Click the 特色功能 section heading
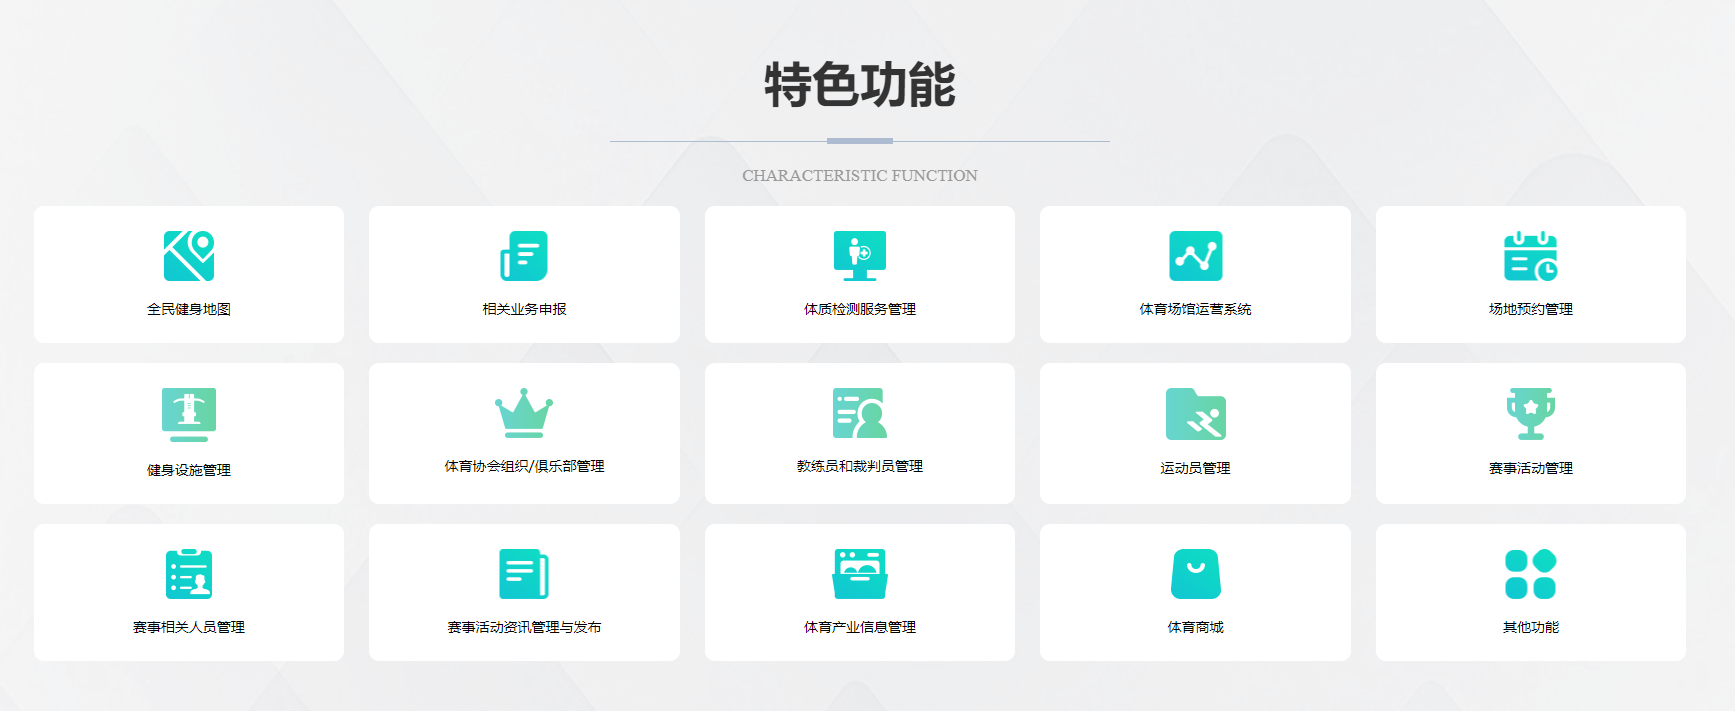The width and height of the screenshot is (1735, 711). pyautogui.click(x=860, y=85)
